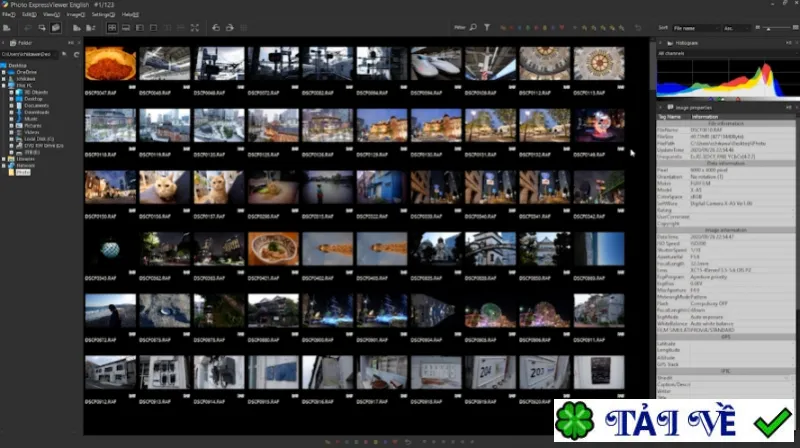Expand the Libraries tree node
The width and height of the screenshot is (800, 448).
click(x=4, y=159)
